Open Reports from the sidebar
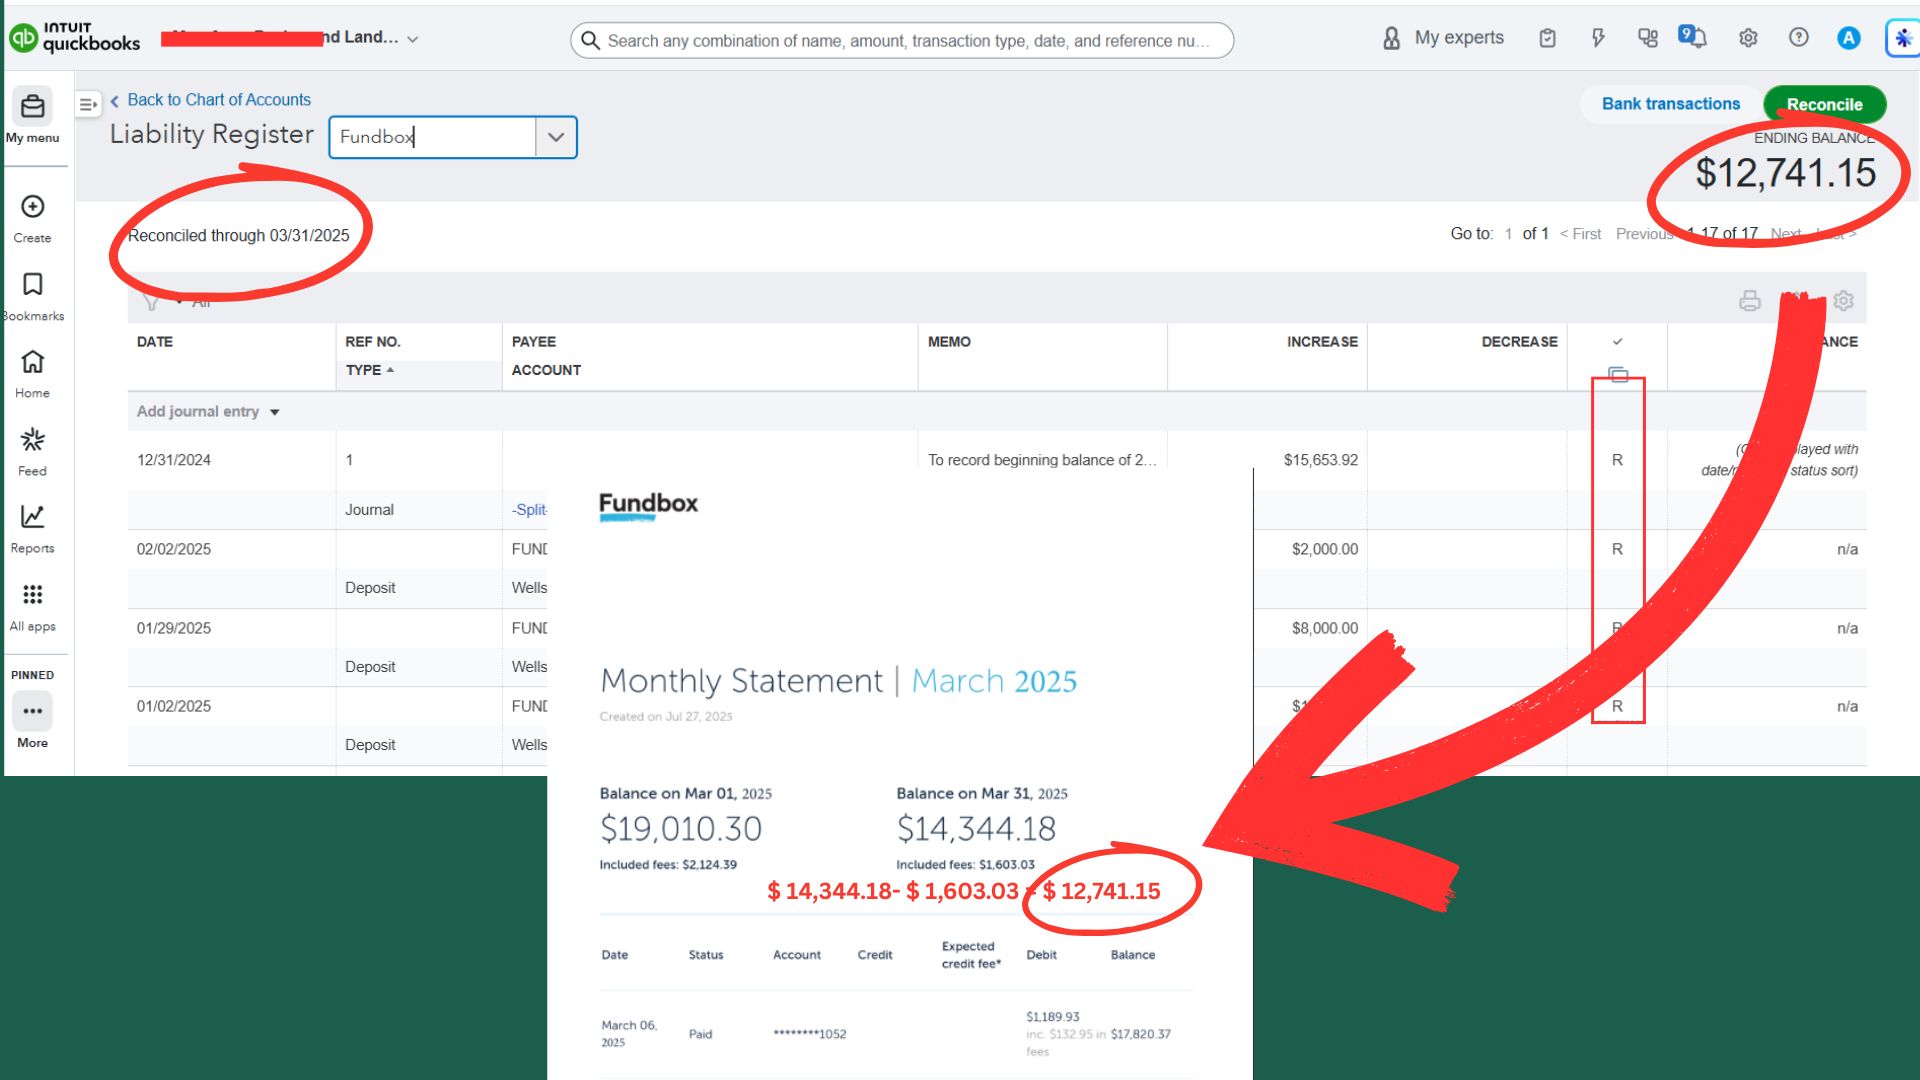Viewport: 1920px width, 1080px height. 32,528
